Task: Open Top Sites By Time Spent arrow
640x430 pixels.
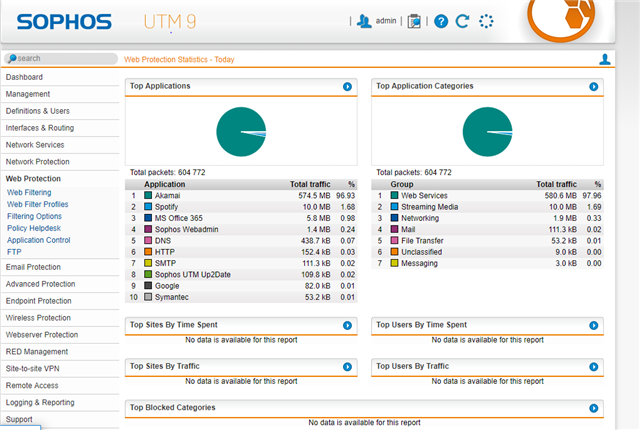Action: (347, 325)
